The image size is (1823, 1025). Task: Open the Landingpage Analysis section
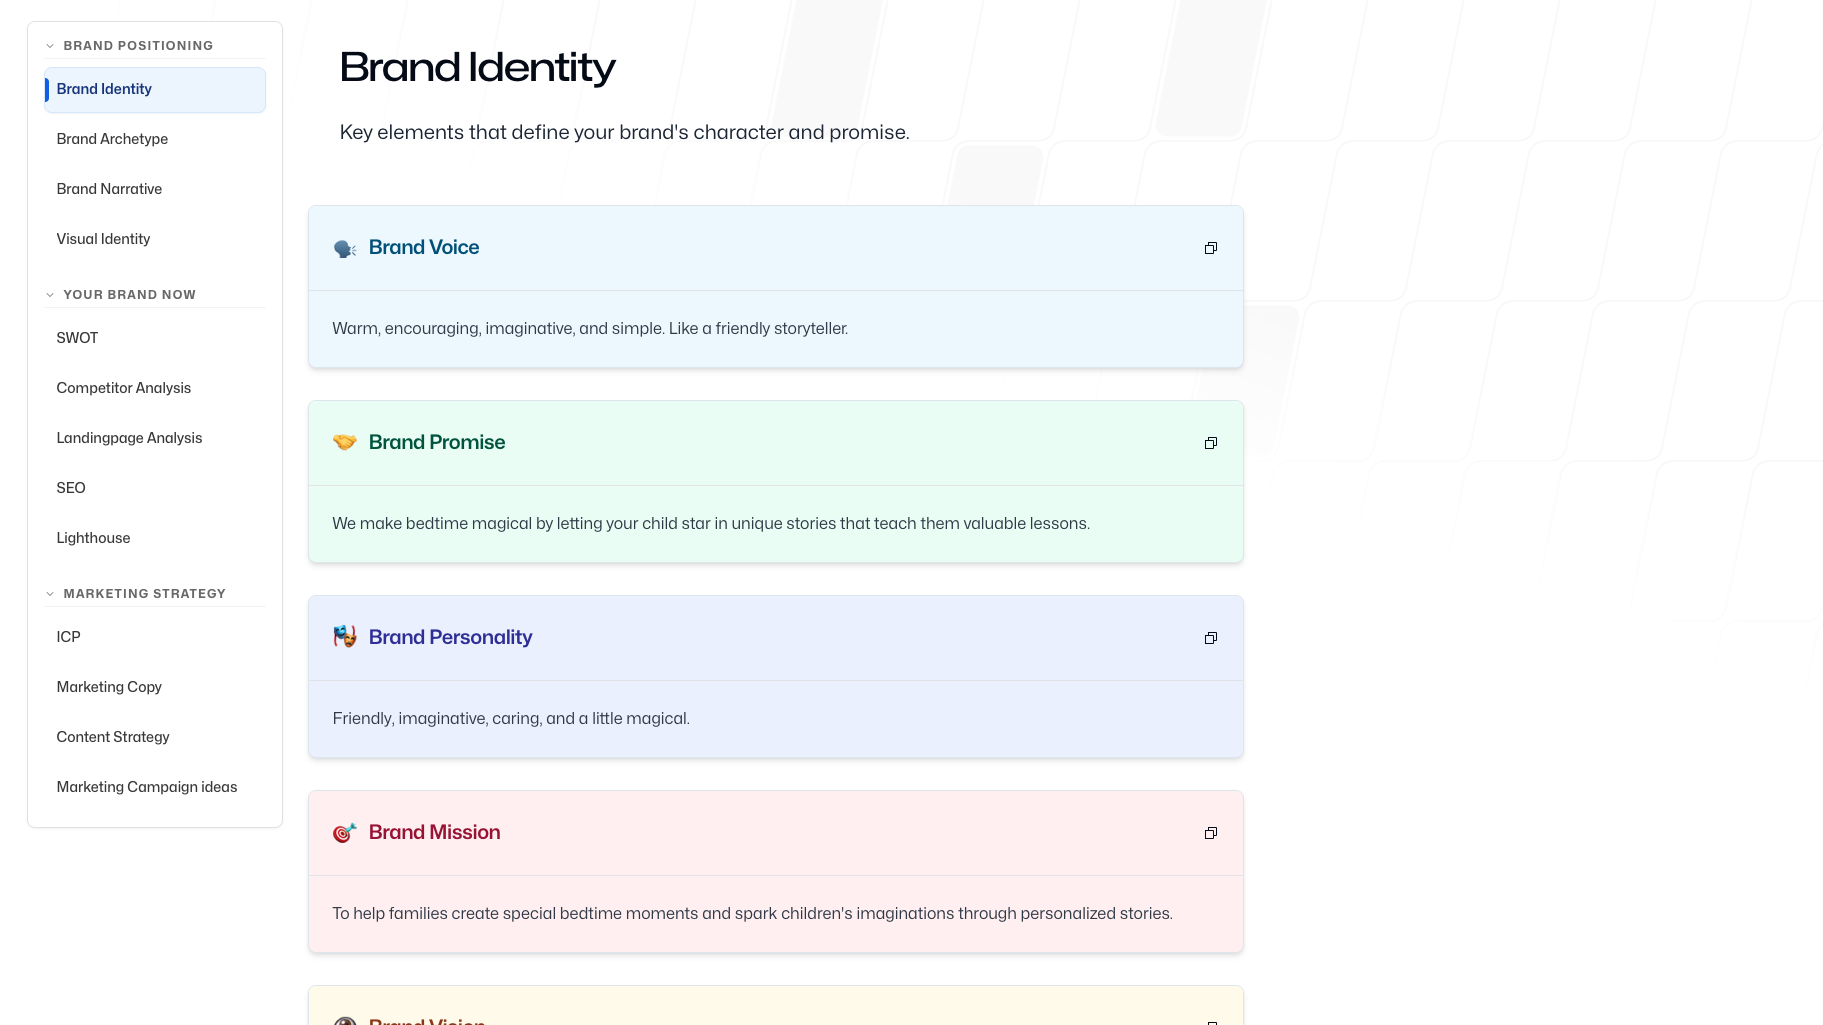[129, 438]
